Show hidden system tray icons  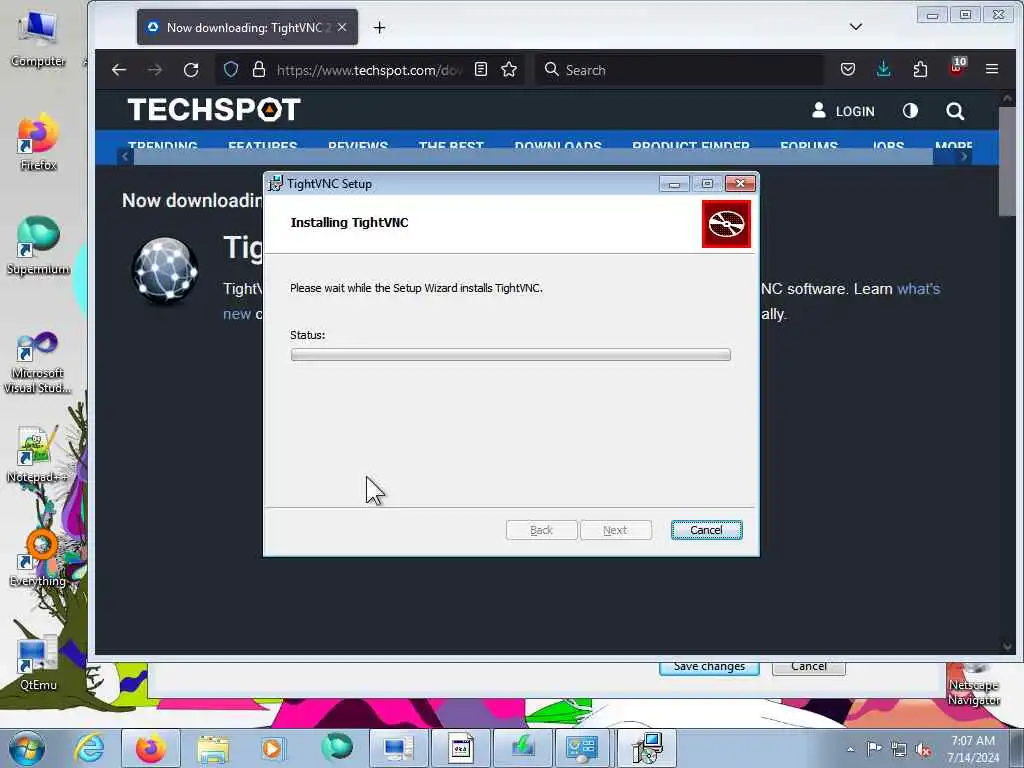coord(850,749)
